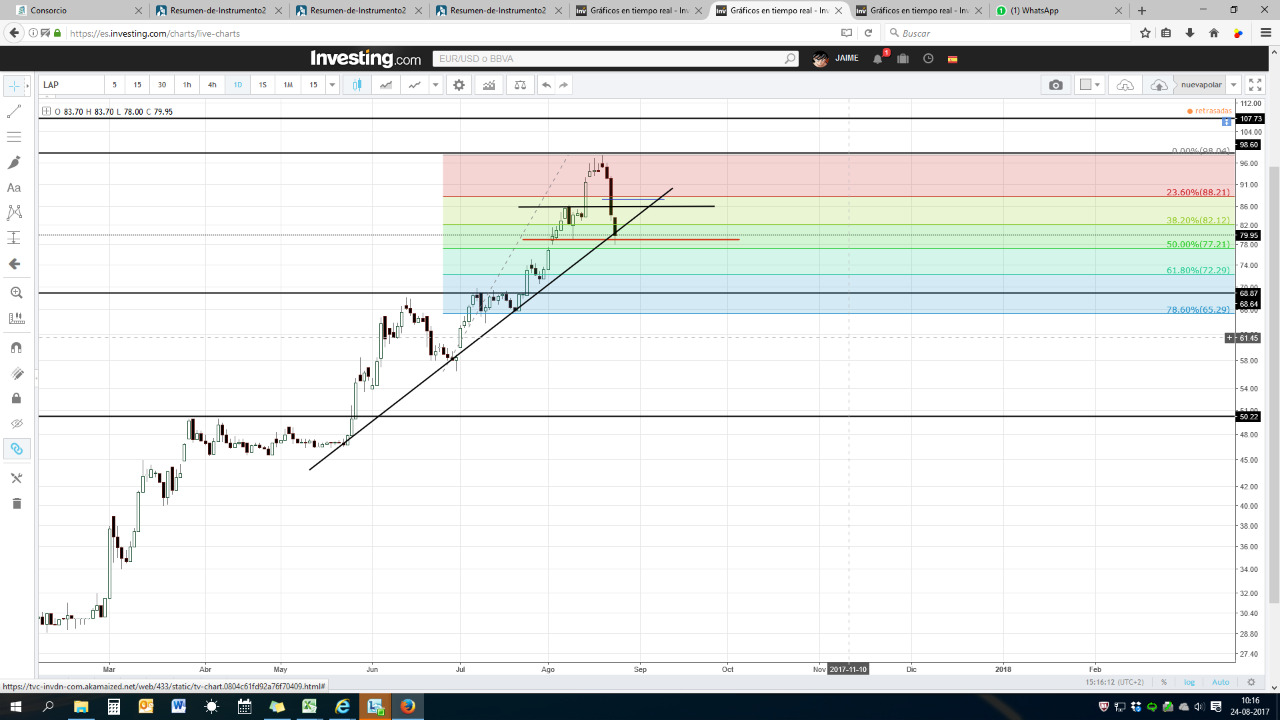Open the notifications bell on Investing.com
The height and width of the screenshot is (720, 1280).
point(878,59)
